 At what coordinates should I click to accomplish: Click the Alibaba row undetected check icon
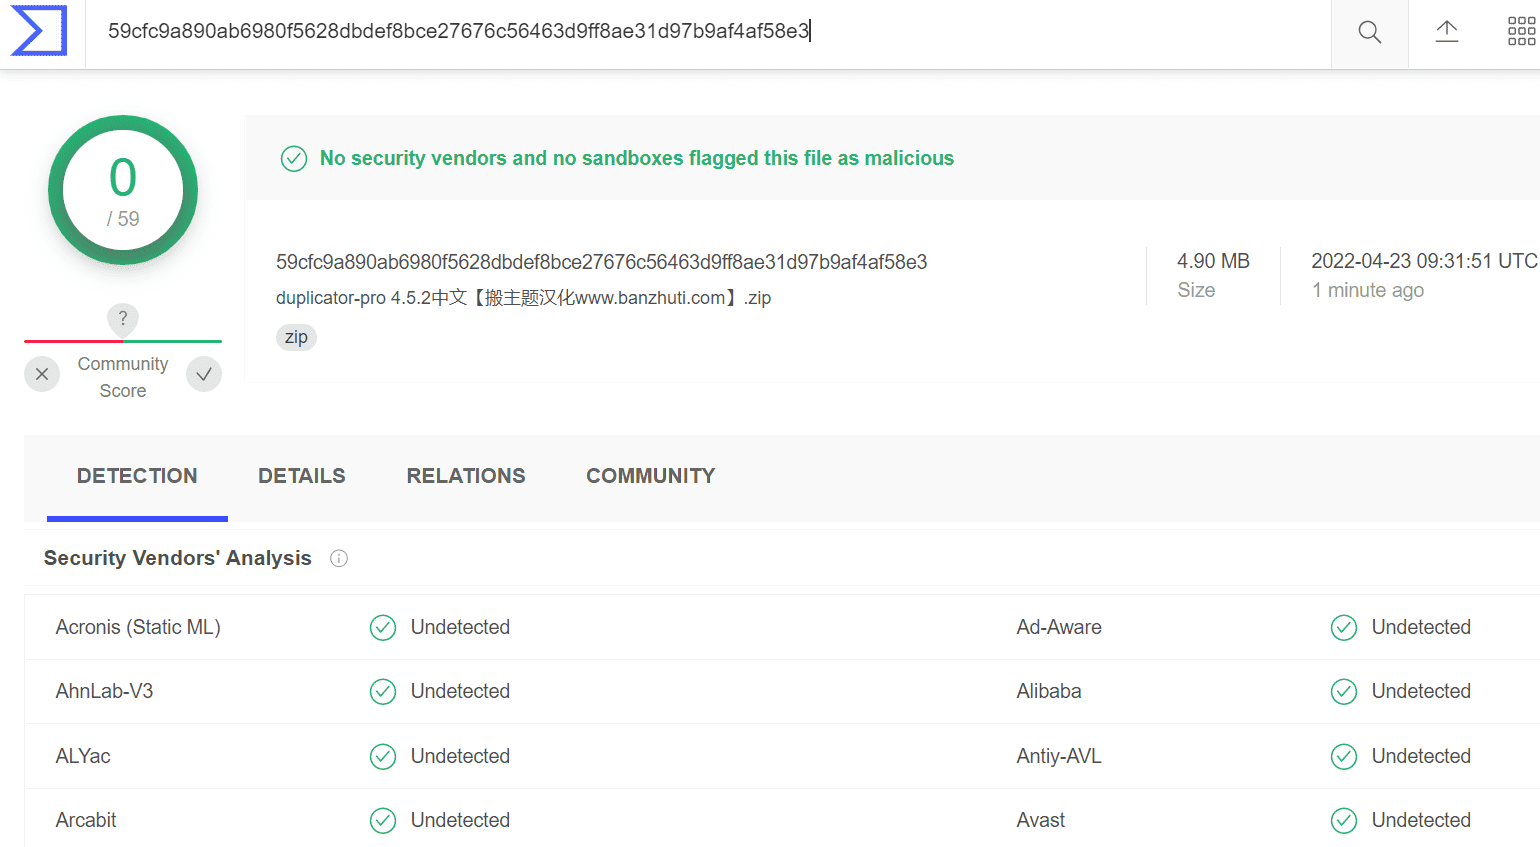[x=1344, y=692]
